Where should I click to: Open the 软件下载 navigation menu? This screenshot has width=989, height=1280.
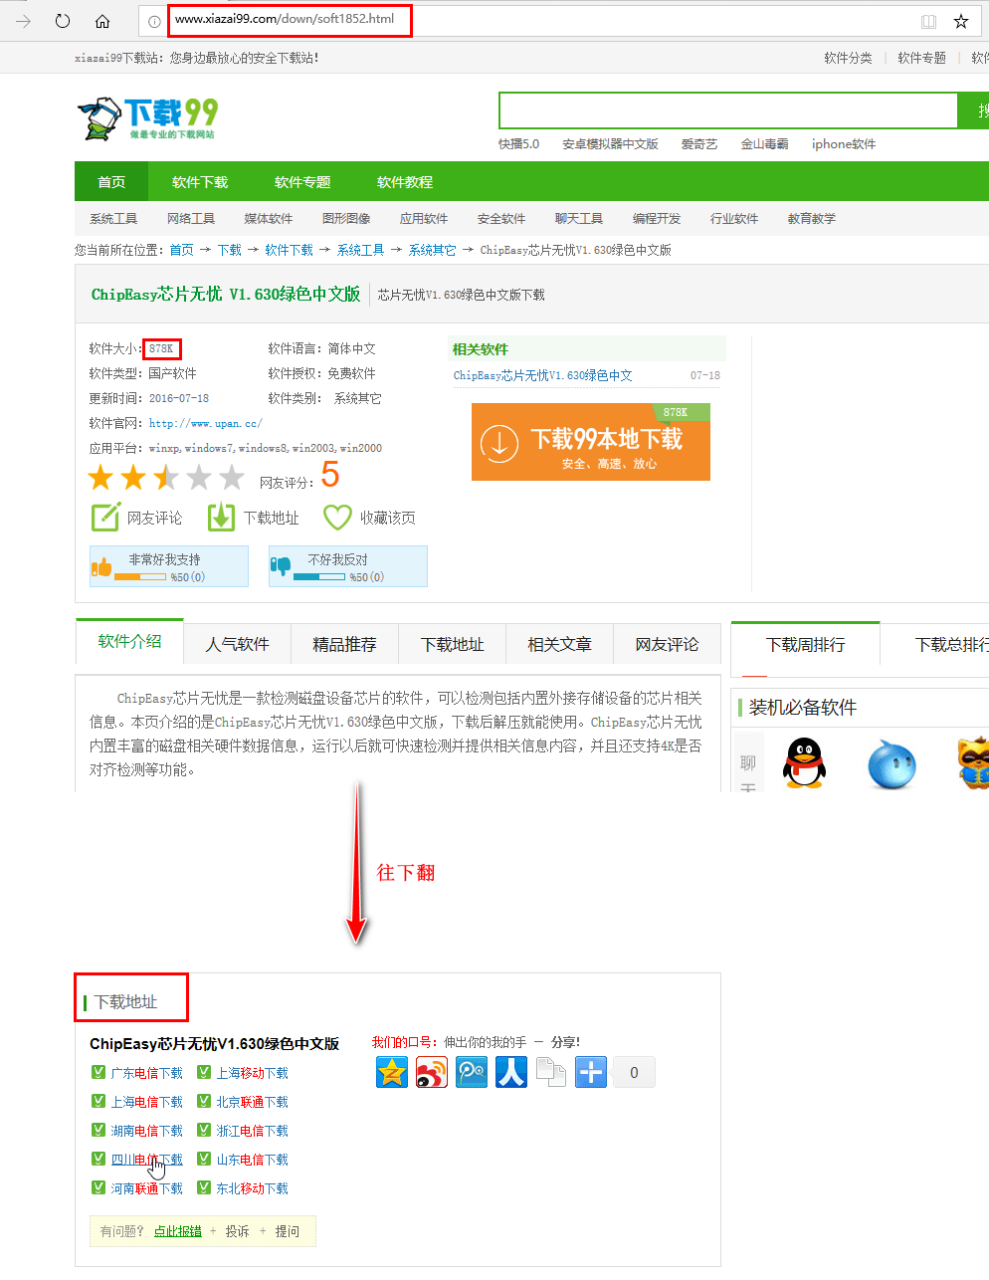[199, 181]
